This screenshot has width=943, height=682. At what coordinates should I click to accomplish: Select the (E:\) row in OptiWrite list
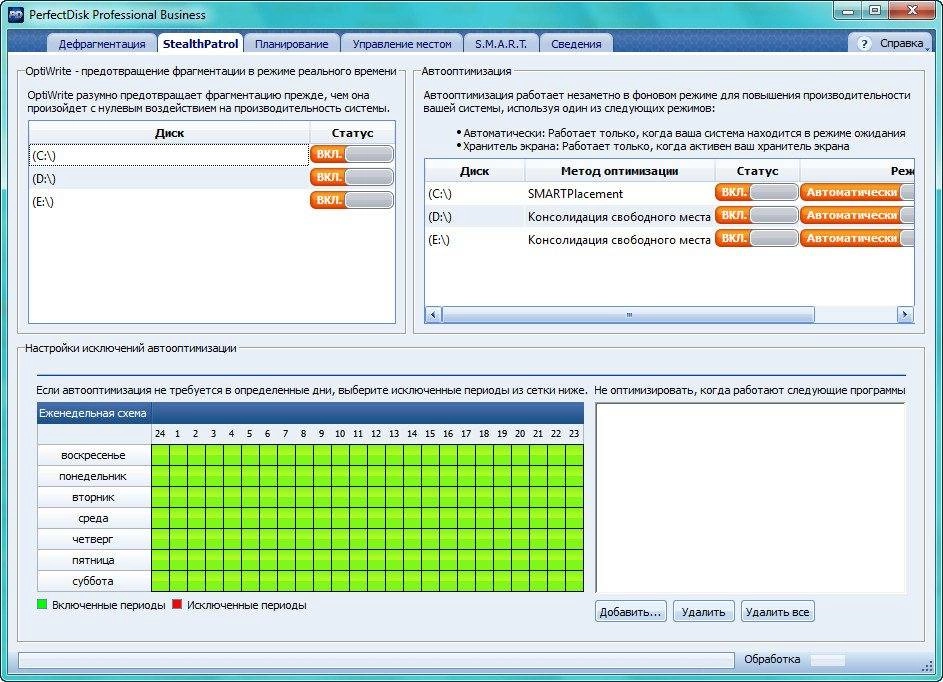pos(169,201)
